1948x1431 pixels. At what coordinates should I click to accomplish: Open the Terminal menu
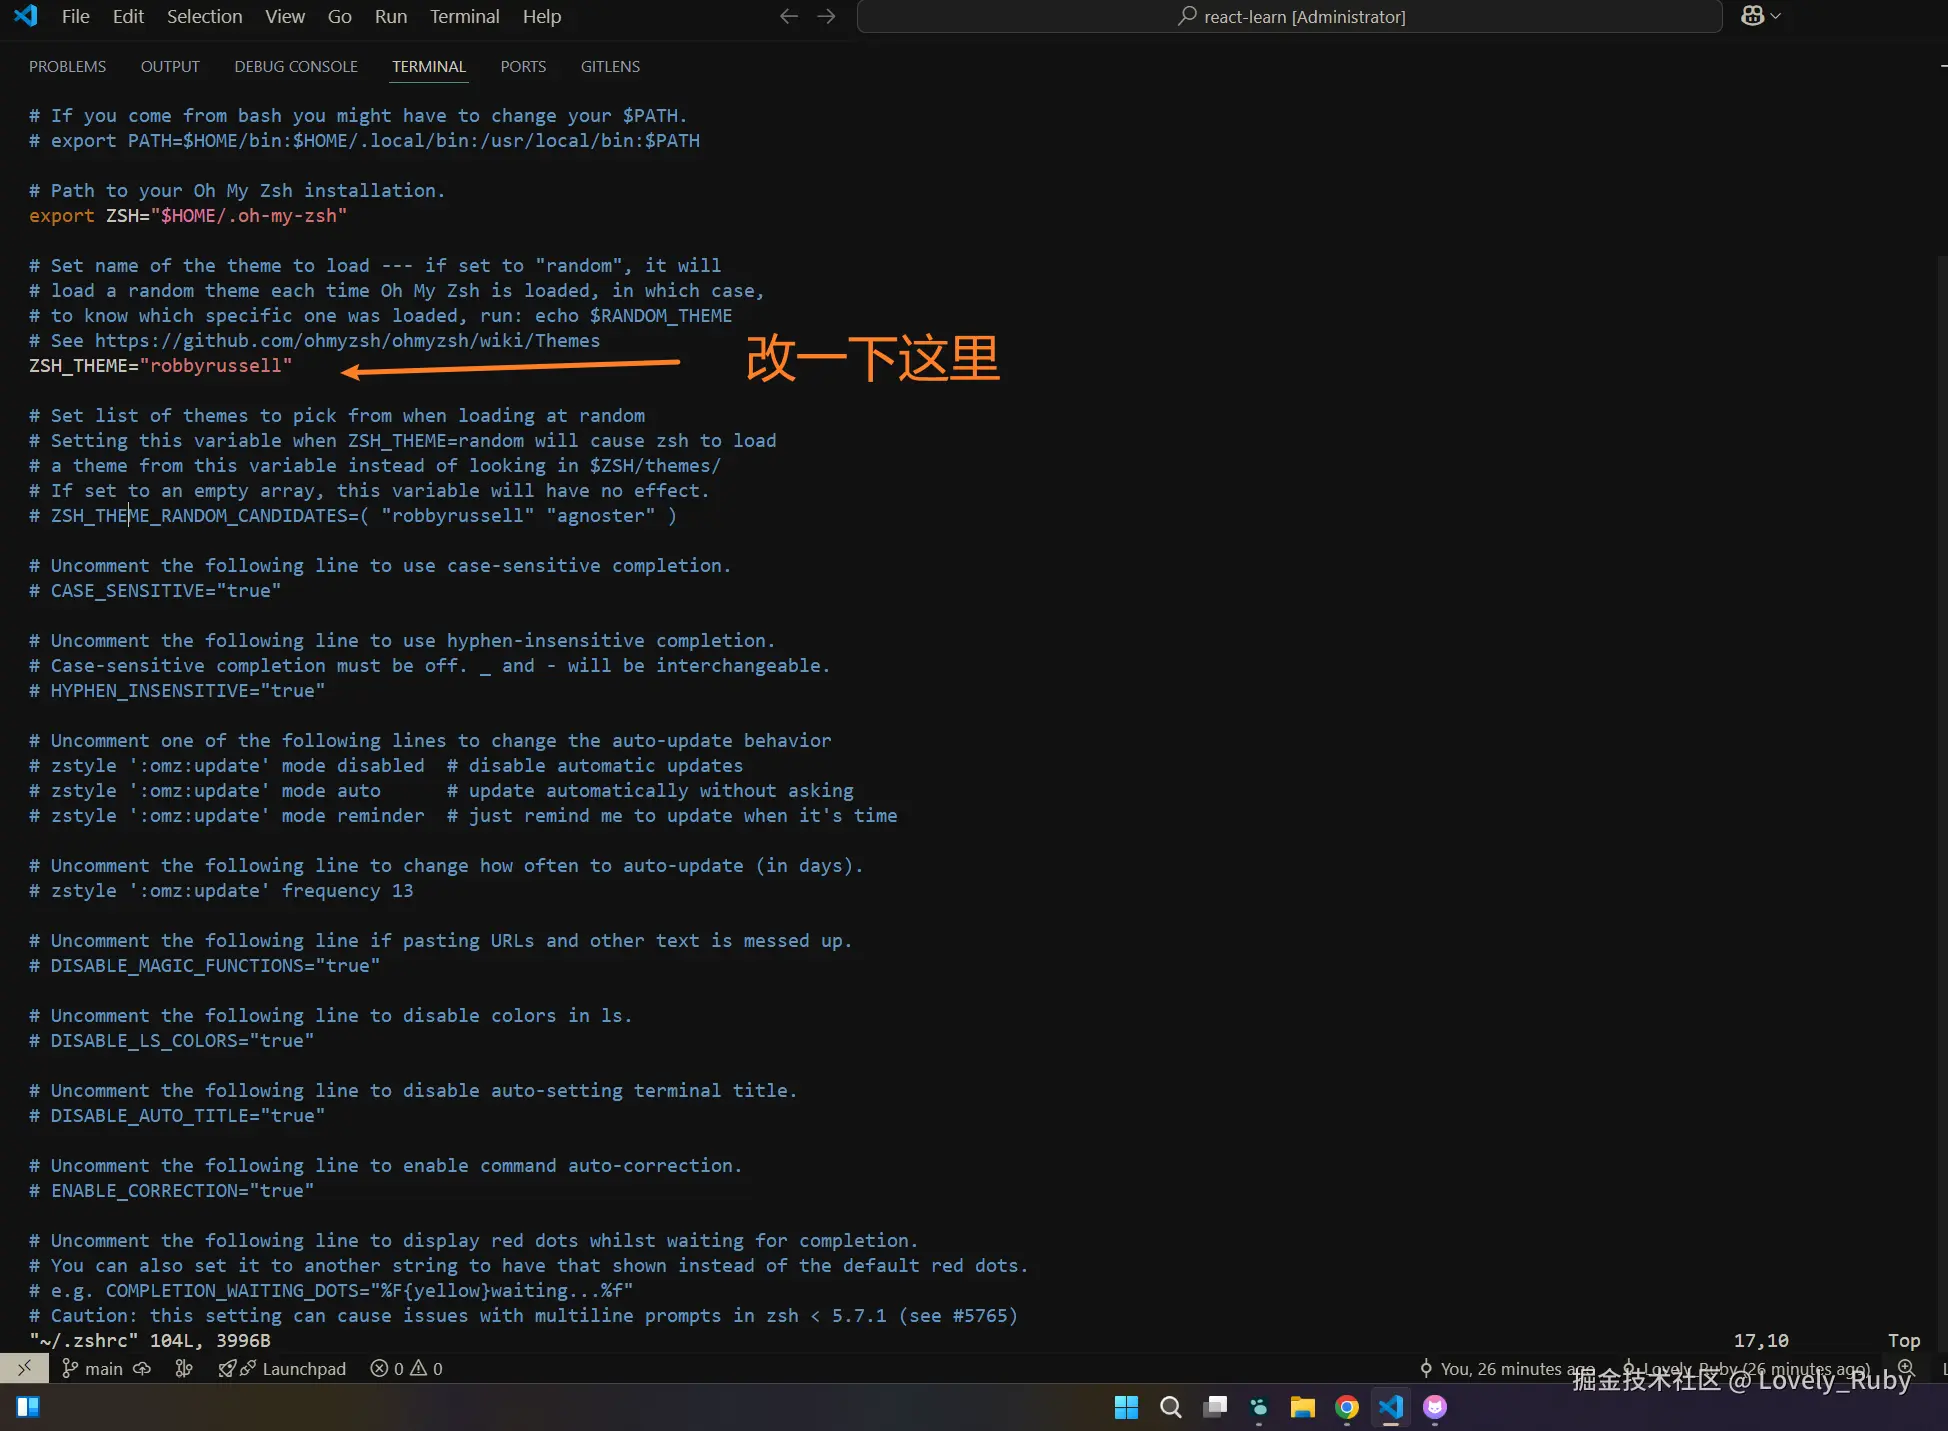point(464,16)
